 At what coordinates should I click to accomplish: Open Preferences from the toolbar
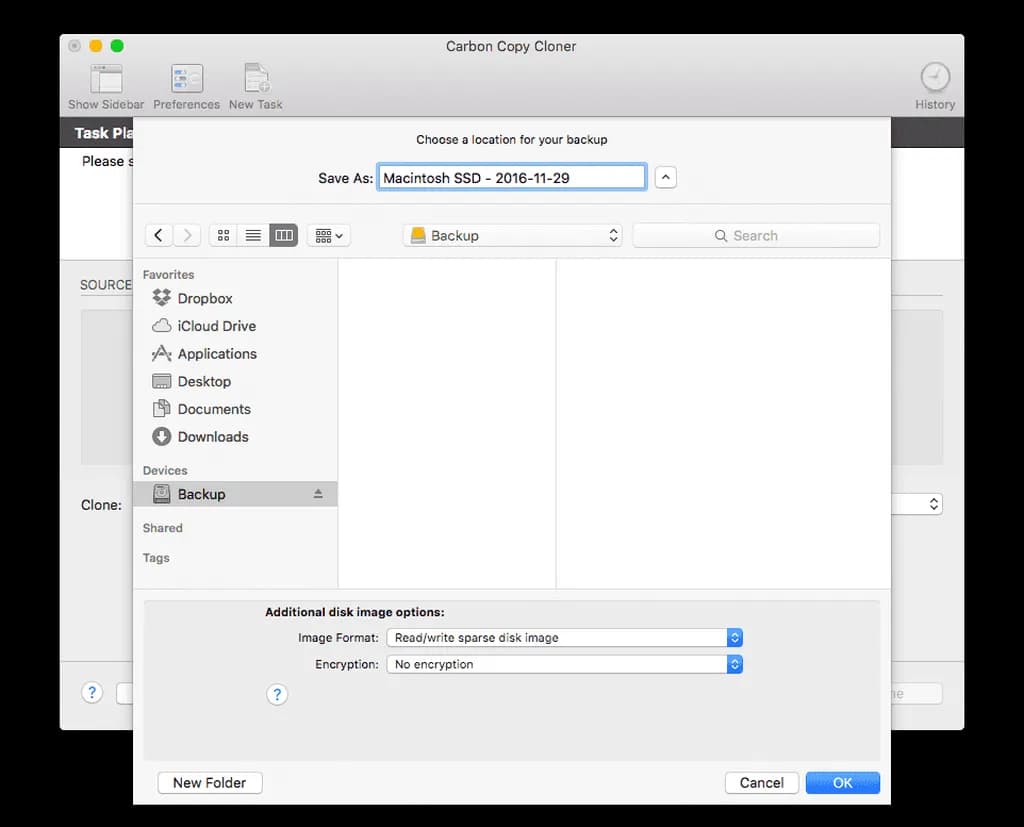(186, 80)
